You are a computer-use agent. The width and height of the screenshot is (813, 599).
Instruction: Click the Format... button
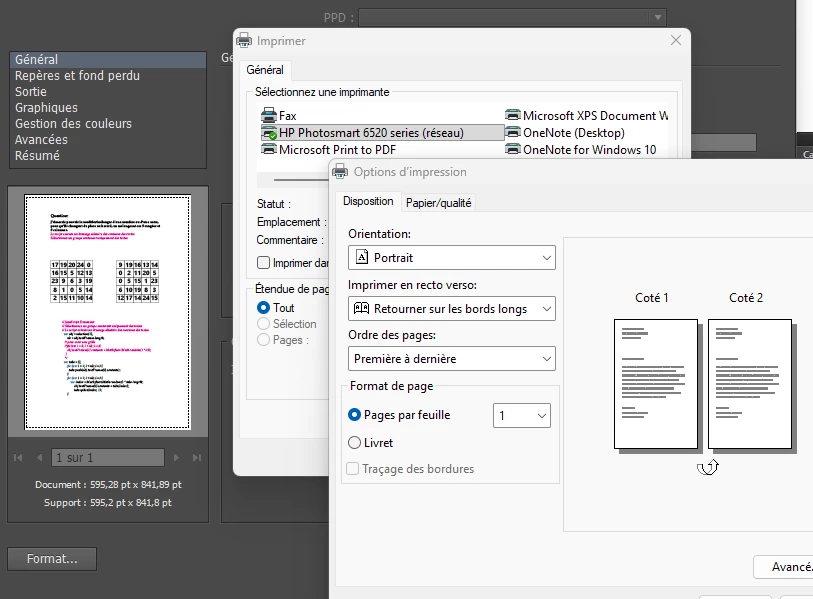(x=52, y=559)
